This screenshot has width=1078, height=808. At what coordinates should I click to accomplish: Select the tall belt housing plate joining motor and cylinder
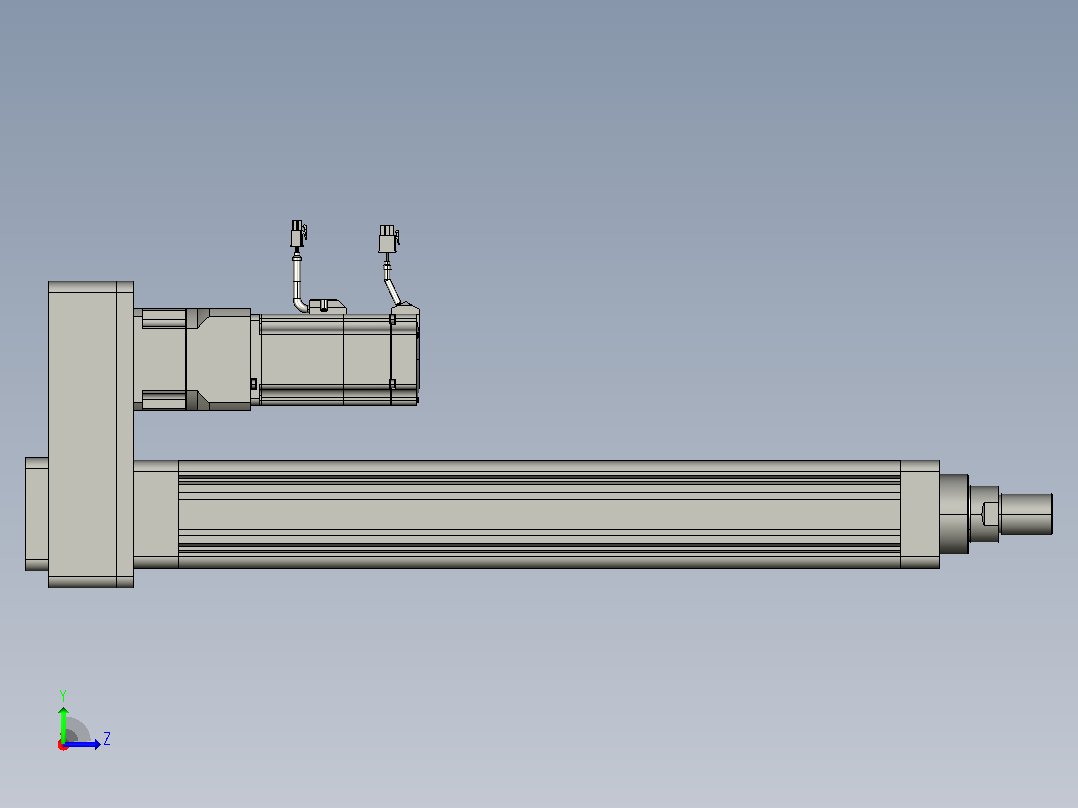pos(91,434)
